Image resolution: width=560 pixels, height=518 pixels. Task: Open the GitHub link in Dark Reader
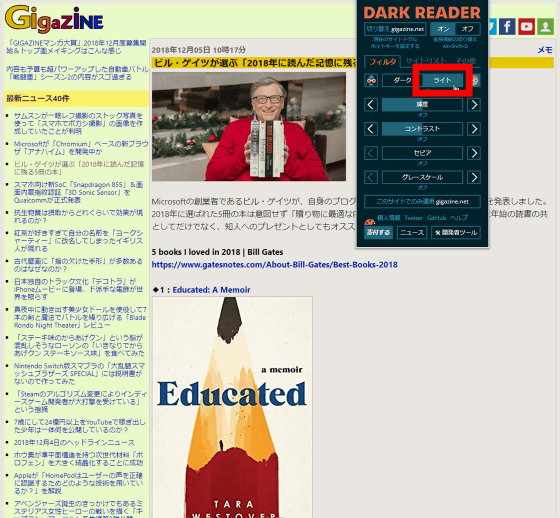(x=436, y=218)
